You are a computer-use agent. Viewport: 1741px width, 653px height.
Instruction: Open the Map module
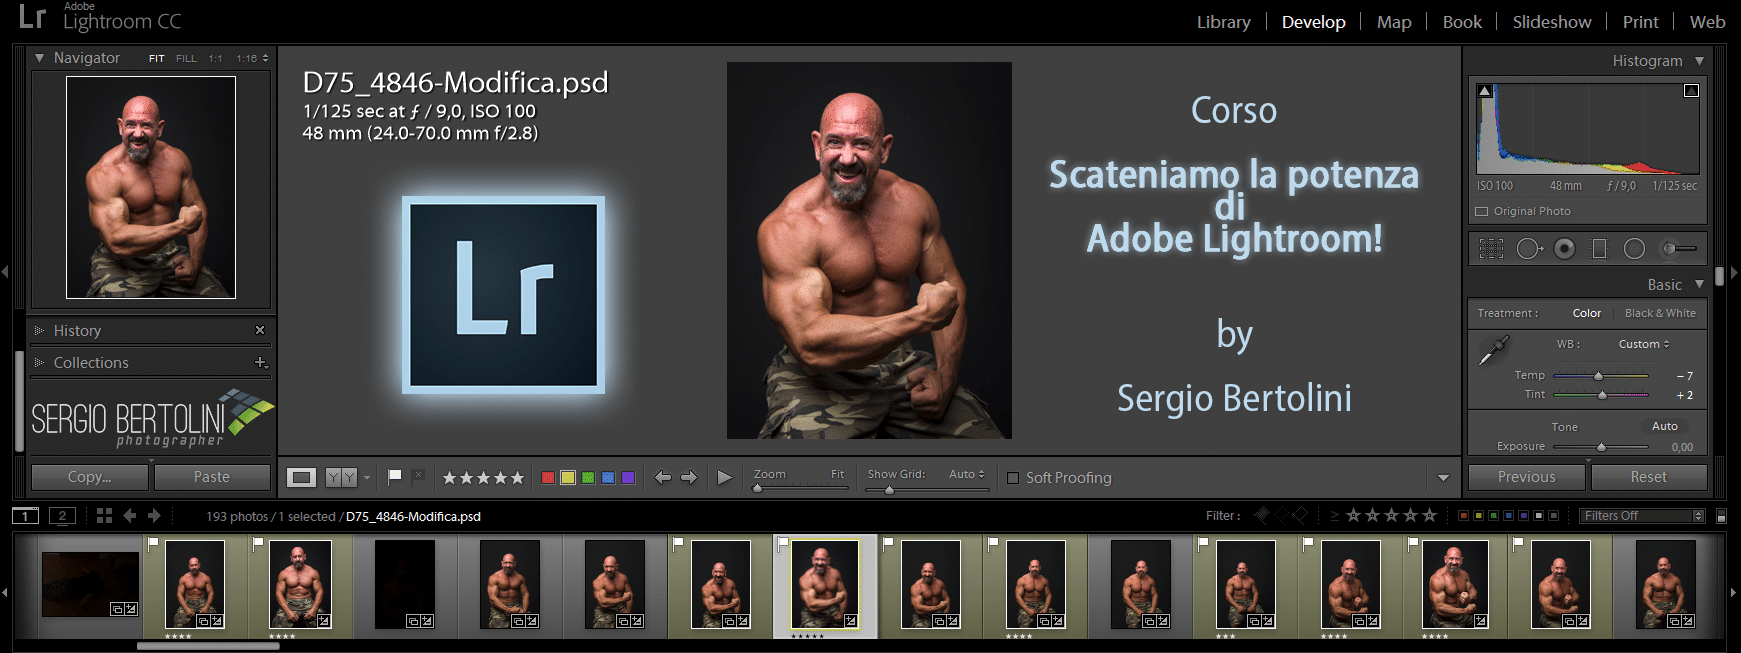tap(1393, 22)
